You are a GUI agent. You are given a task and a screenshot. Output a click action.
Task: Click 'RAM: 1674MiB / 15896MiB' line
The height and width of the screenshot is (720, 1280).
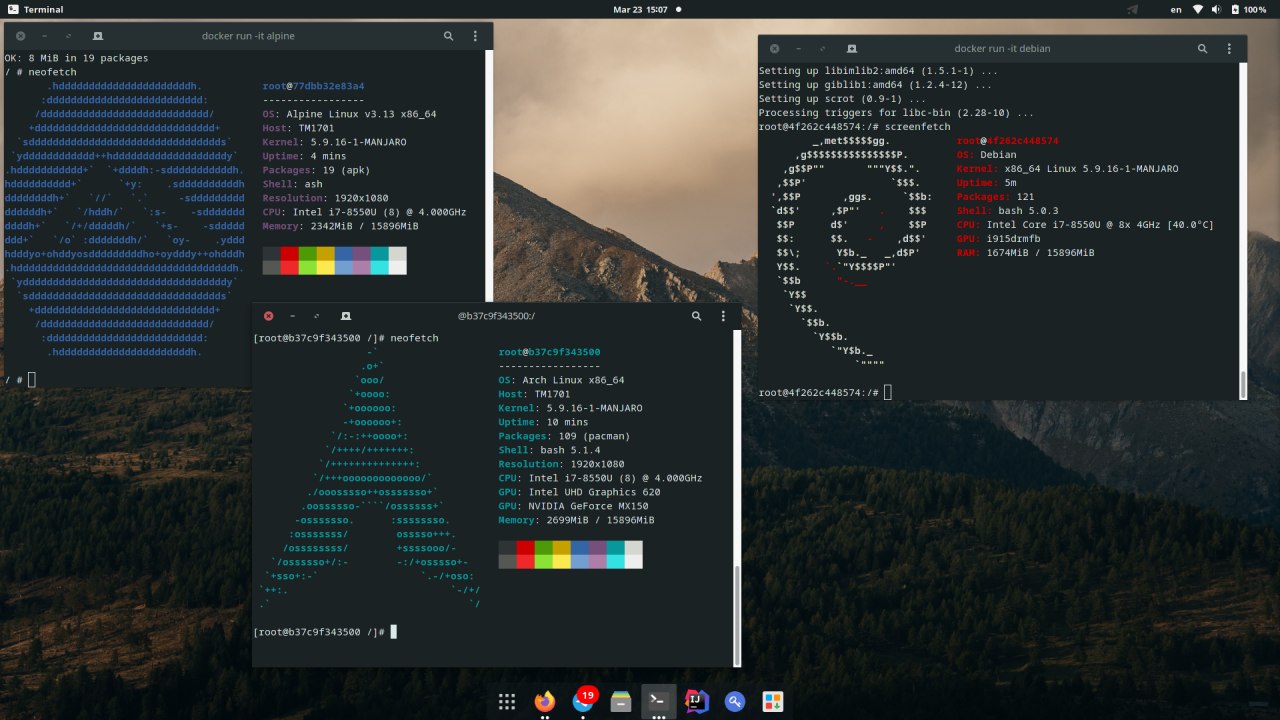1026,253
